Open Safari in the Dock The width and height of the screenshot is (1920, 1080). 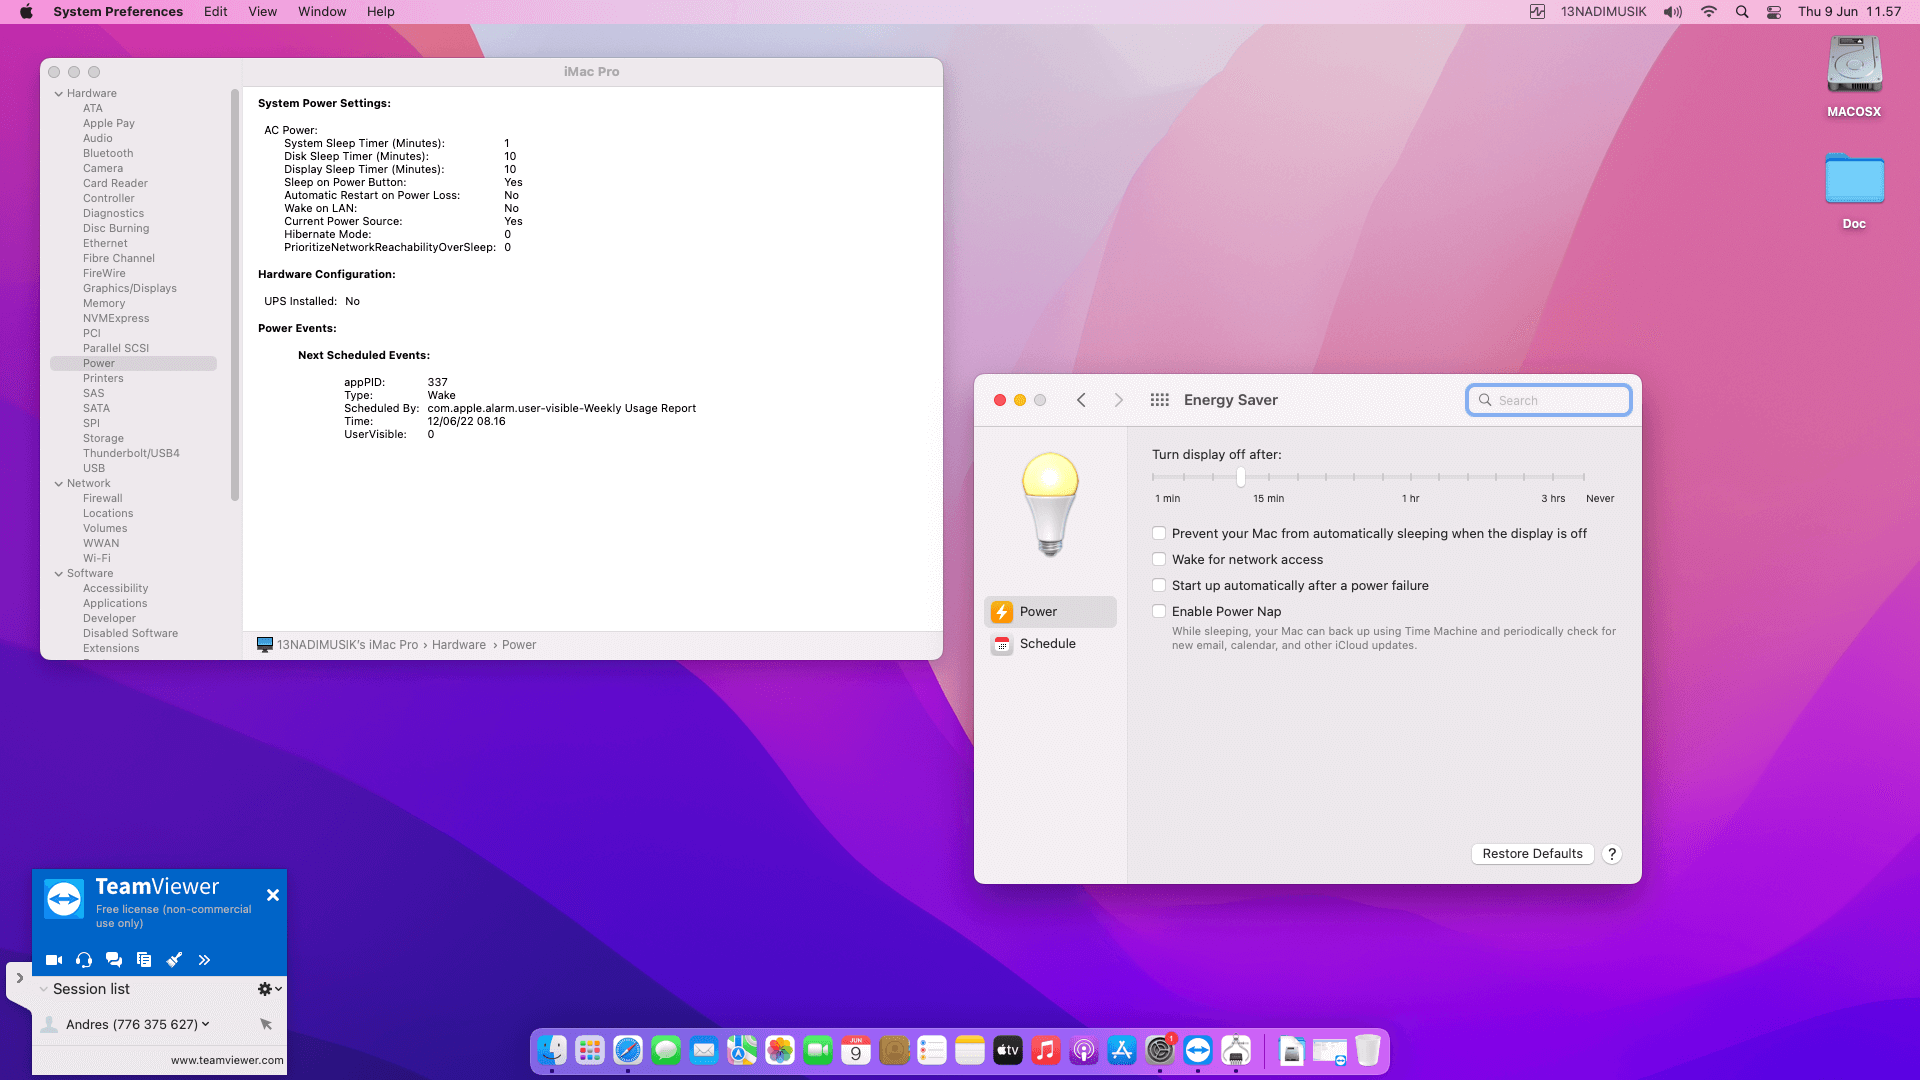(628, 1050)
